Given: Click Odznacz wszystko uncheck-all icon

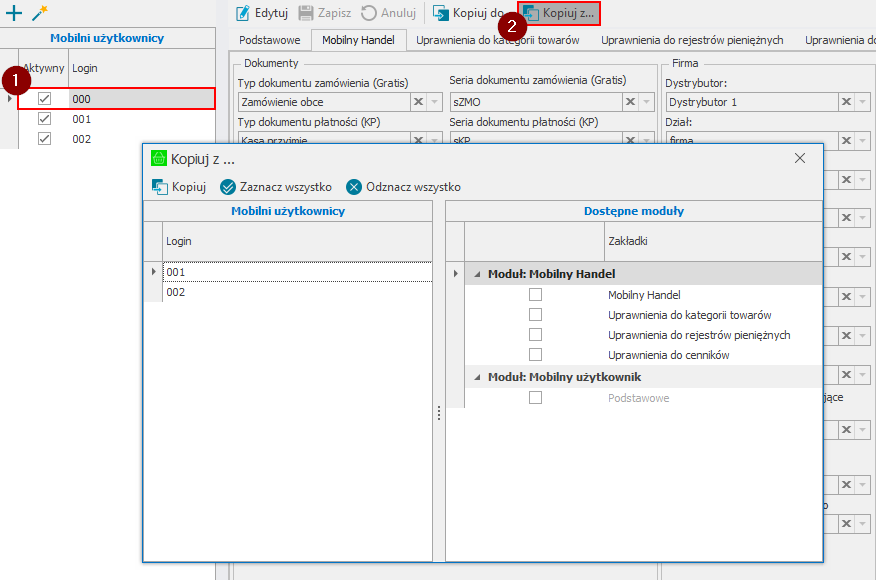Looking at the screenshot, I should pyautogui.click(x=353, y=187).
